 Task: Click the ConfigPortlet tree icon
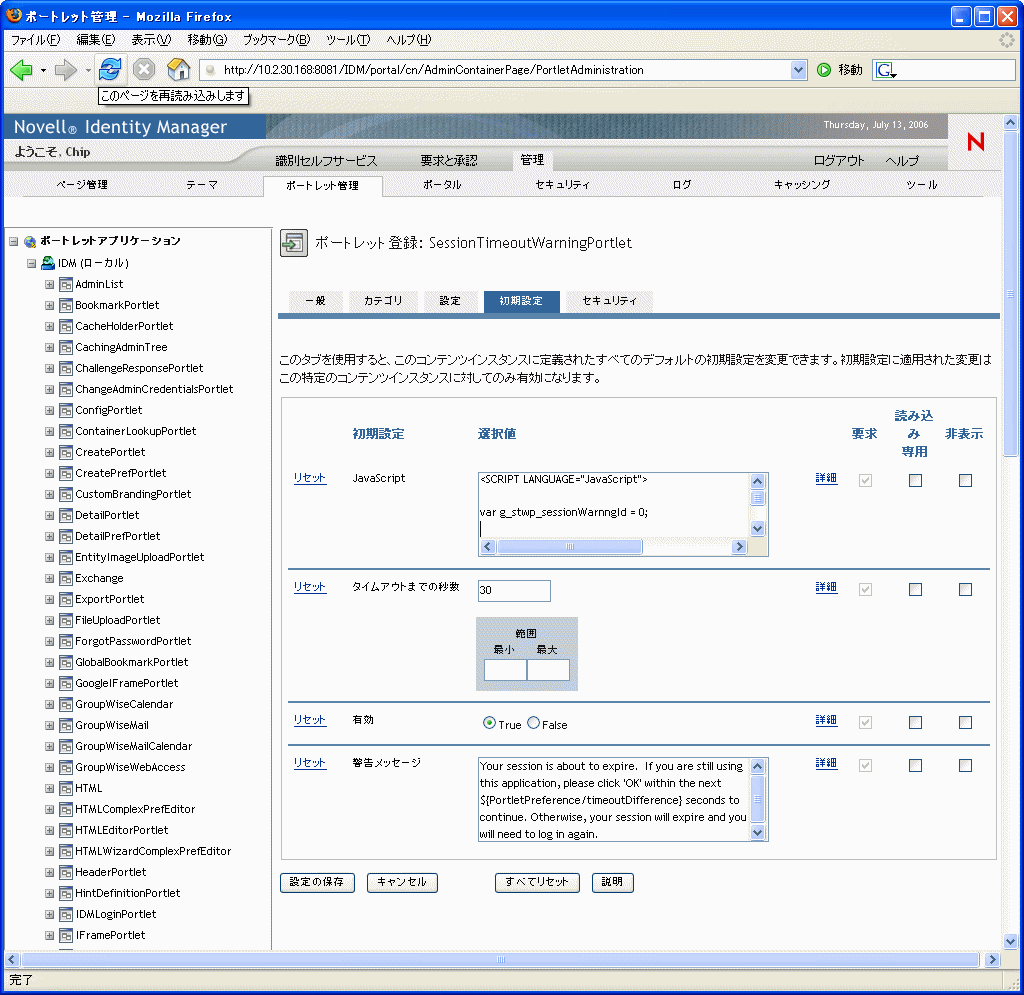(x=65, y=411)
